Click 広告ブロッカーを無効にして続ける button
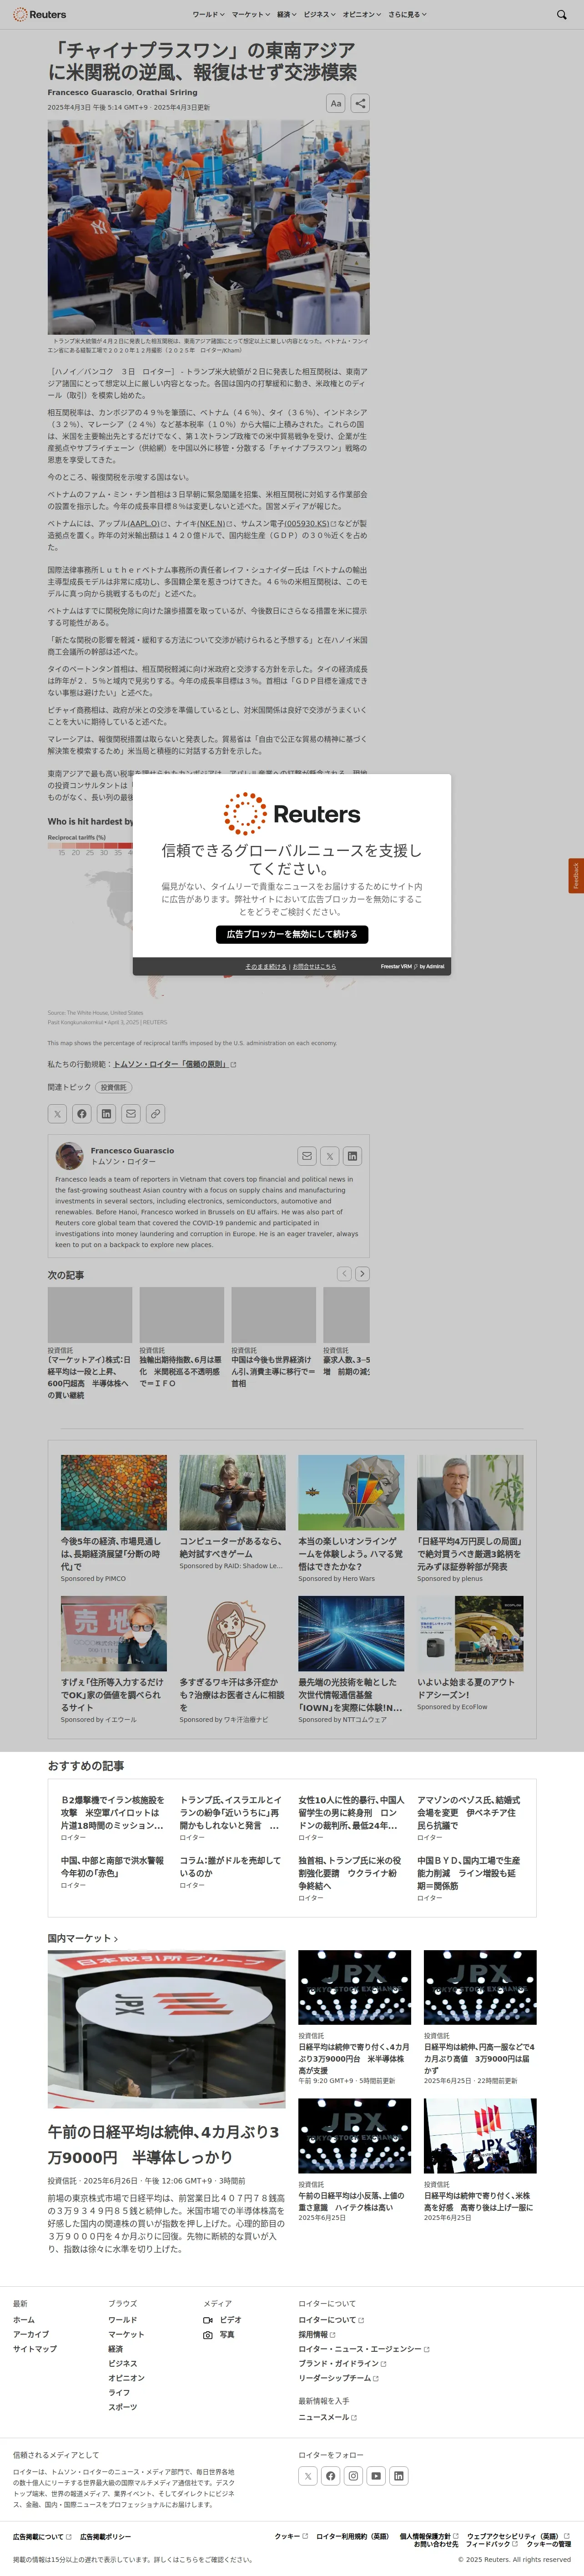Viewport: 584px width, 2576px height. [x=292, y=934]
